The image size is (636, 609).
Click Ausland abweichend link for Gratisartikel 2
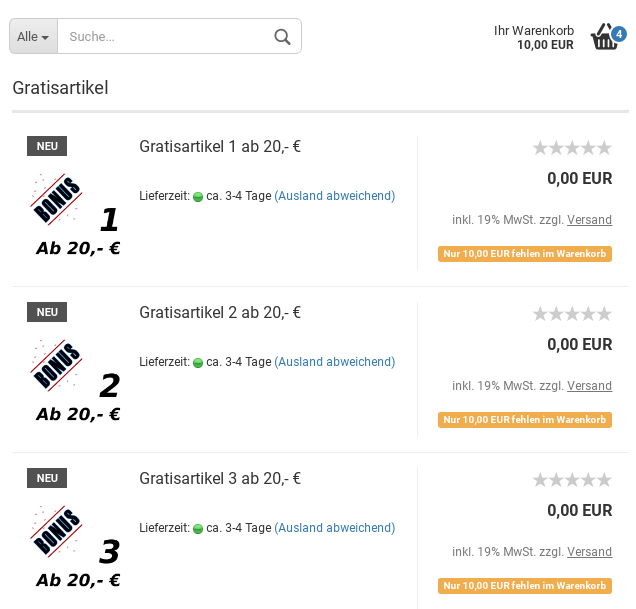335,362
